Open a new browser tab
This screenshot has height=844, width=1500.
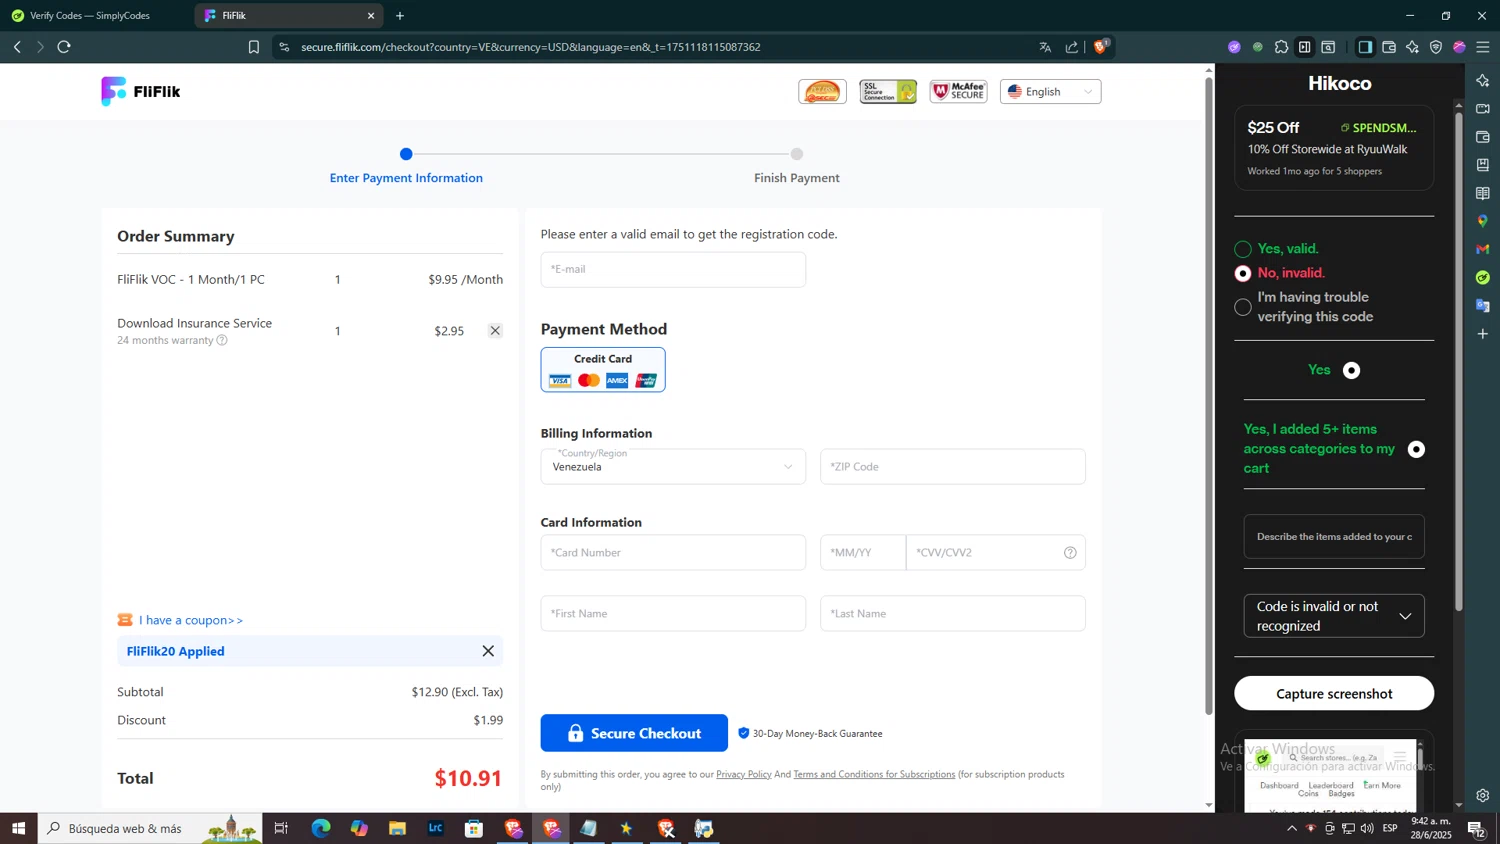pyautogui.click(x=400, y=16)
